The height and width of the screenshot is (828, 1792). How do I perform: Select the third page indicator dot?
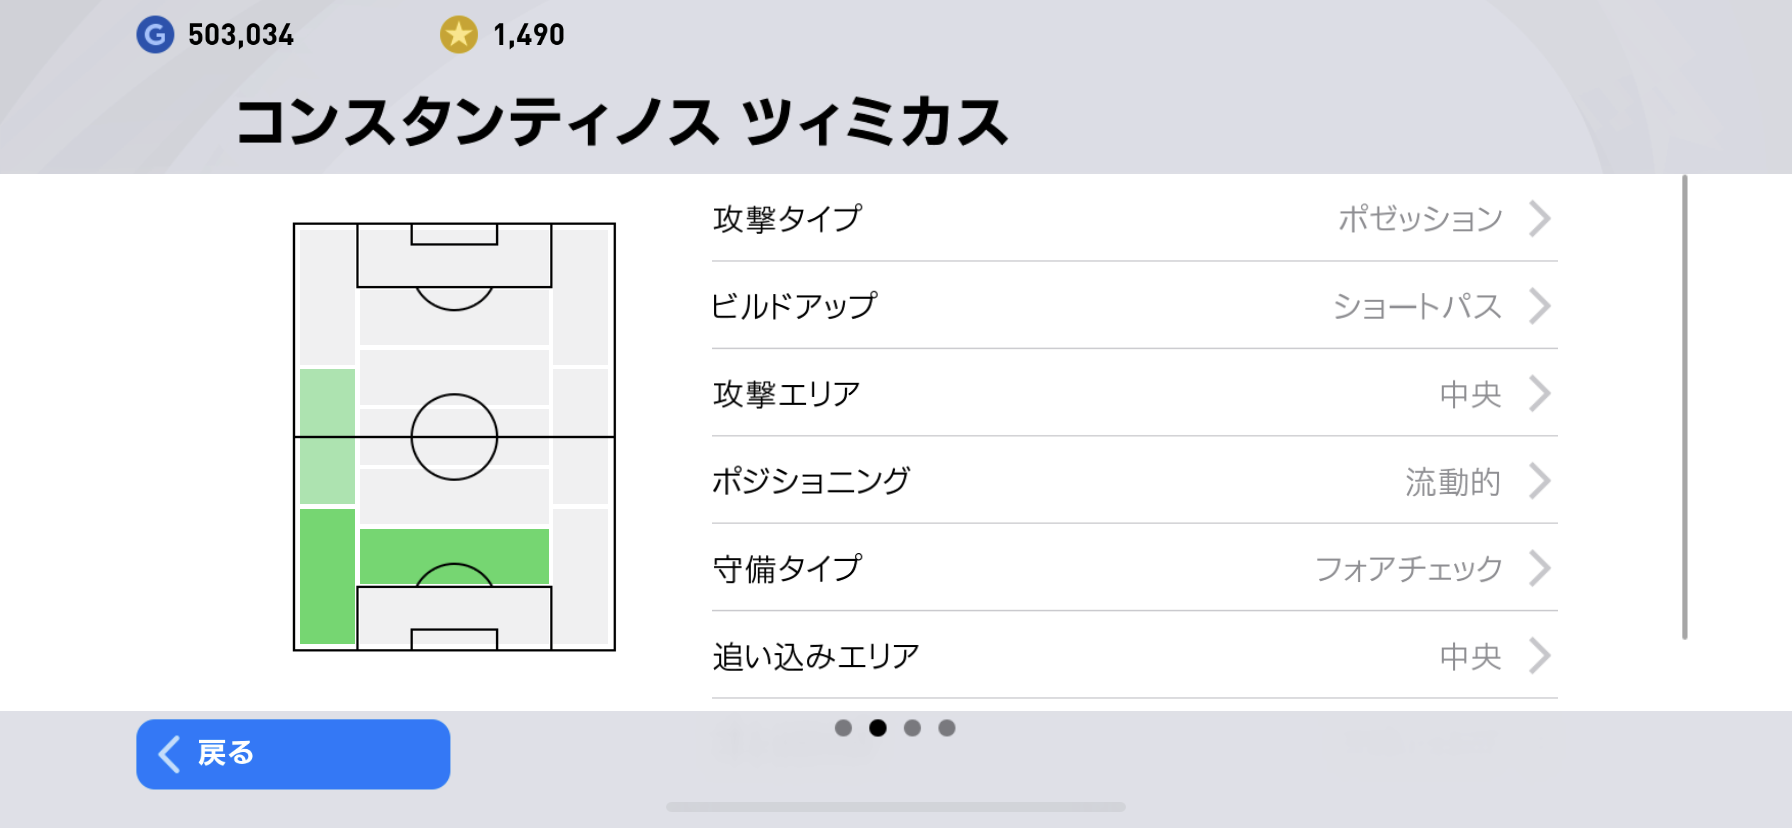point(912,728)
